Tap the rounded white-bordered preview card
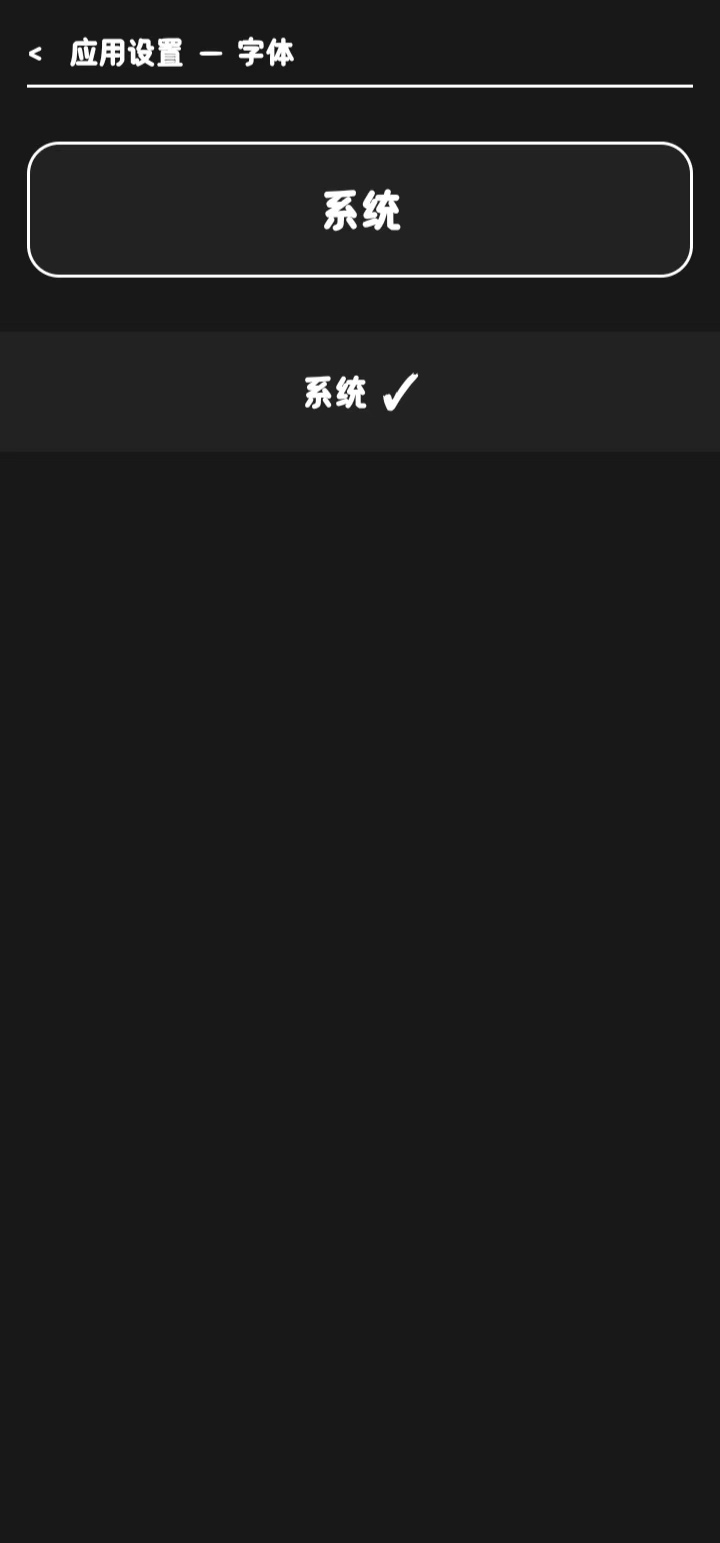 (x=360, y=209)
